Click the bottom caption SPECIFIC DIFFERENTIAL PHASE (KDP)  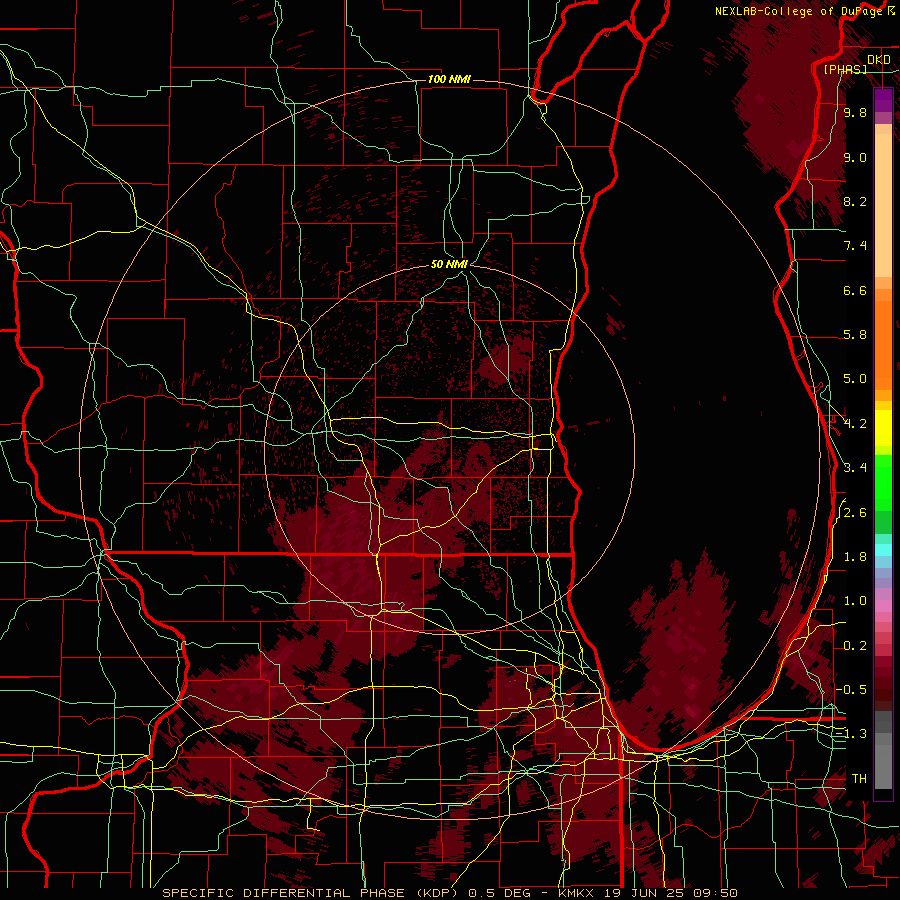(312, 893)
